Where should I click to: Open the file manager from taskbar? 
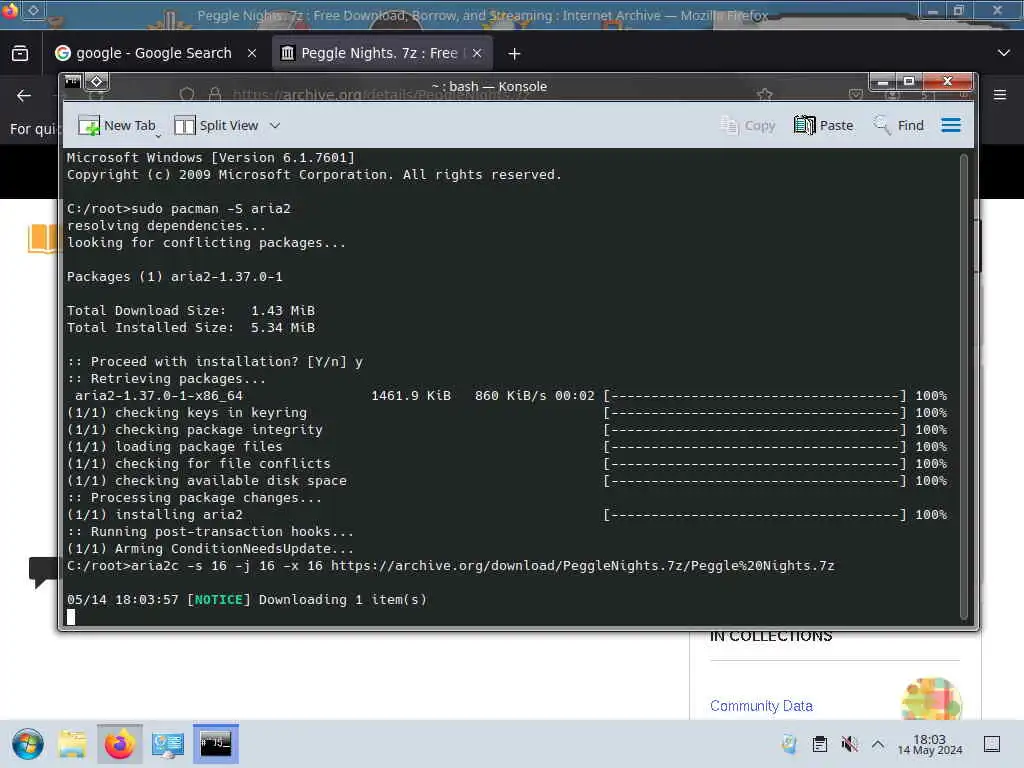point(72,744)
